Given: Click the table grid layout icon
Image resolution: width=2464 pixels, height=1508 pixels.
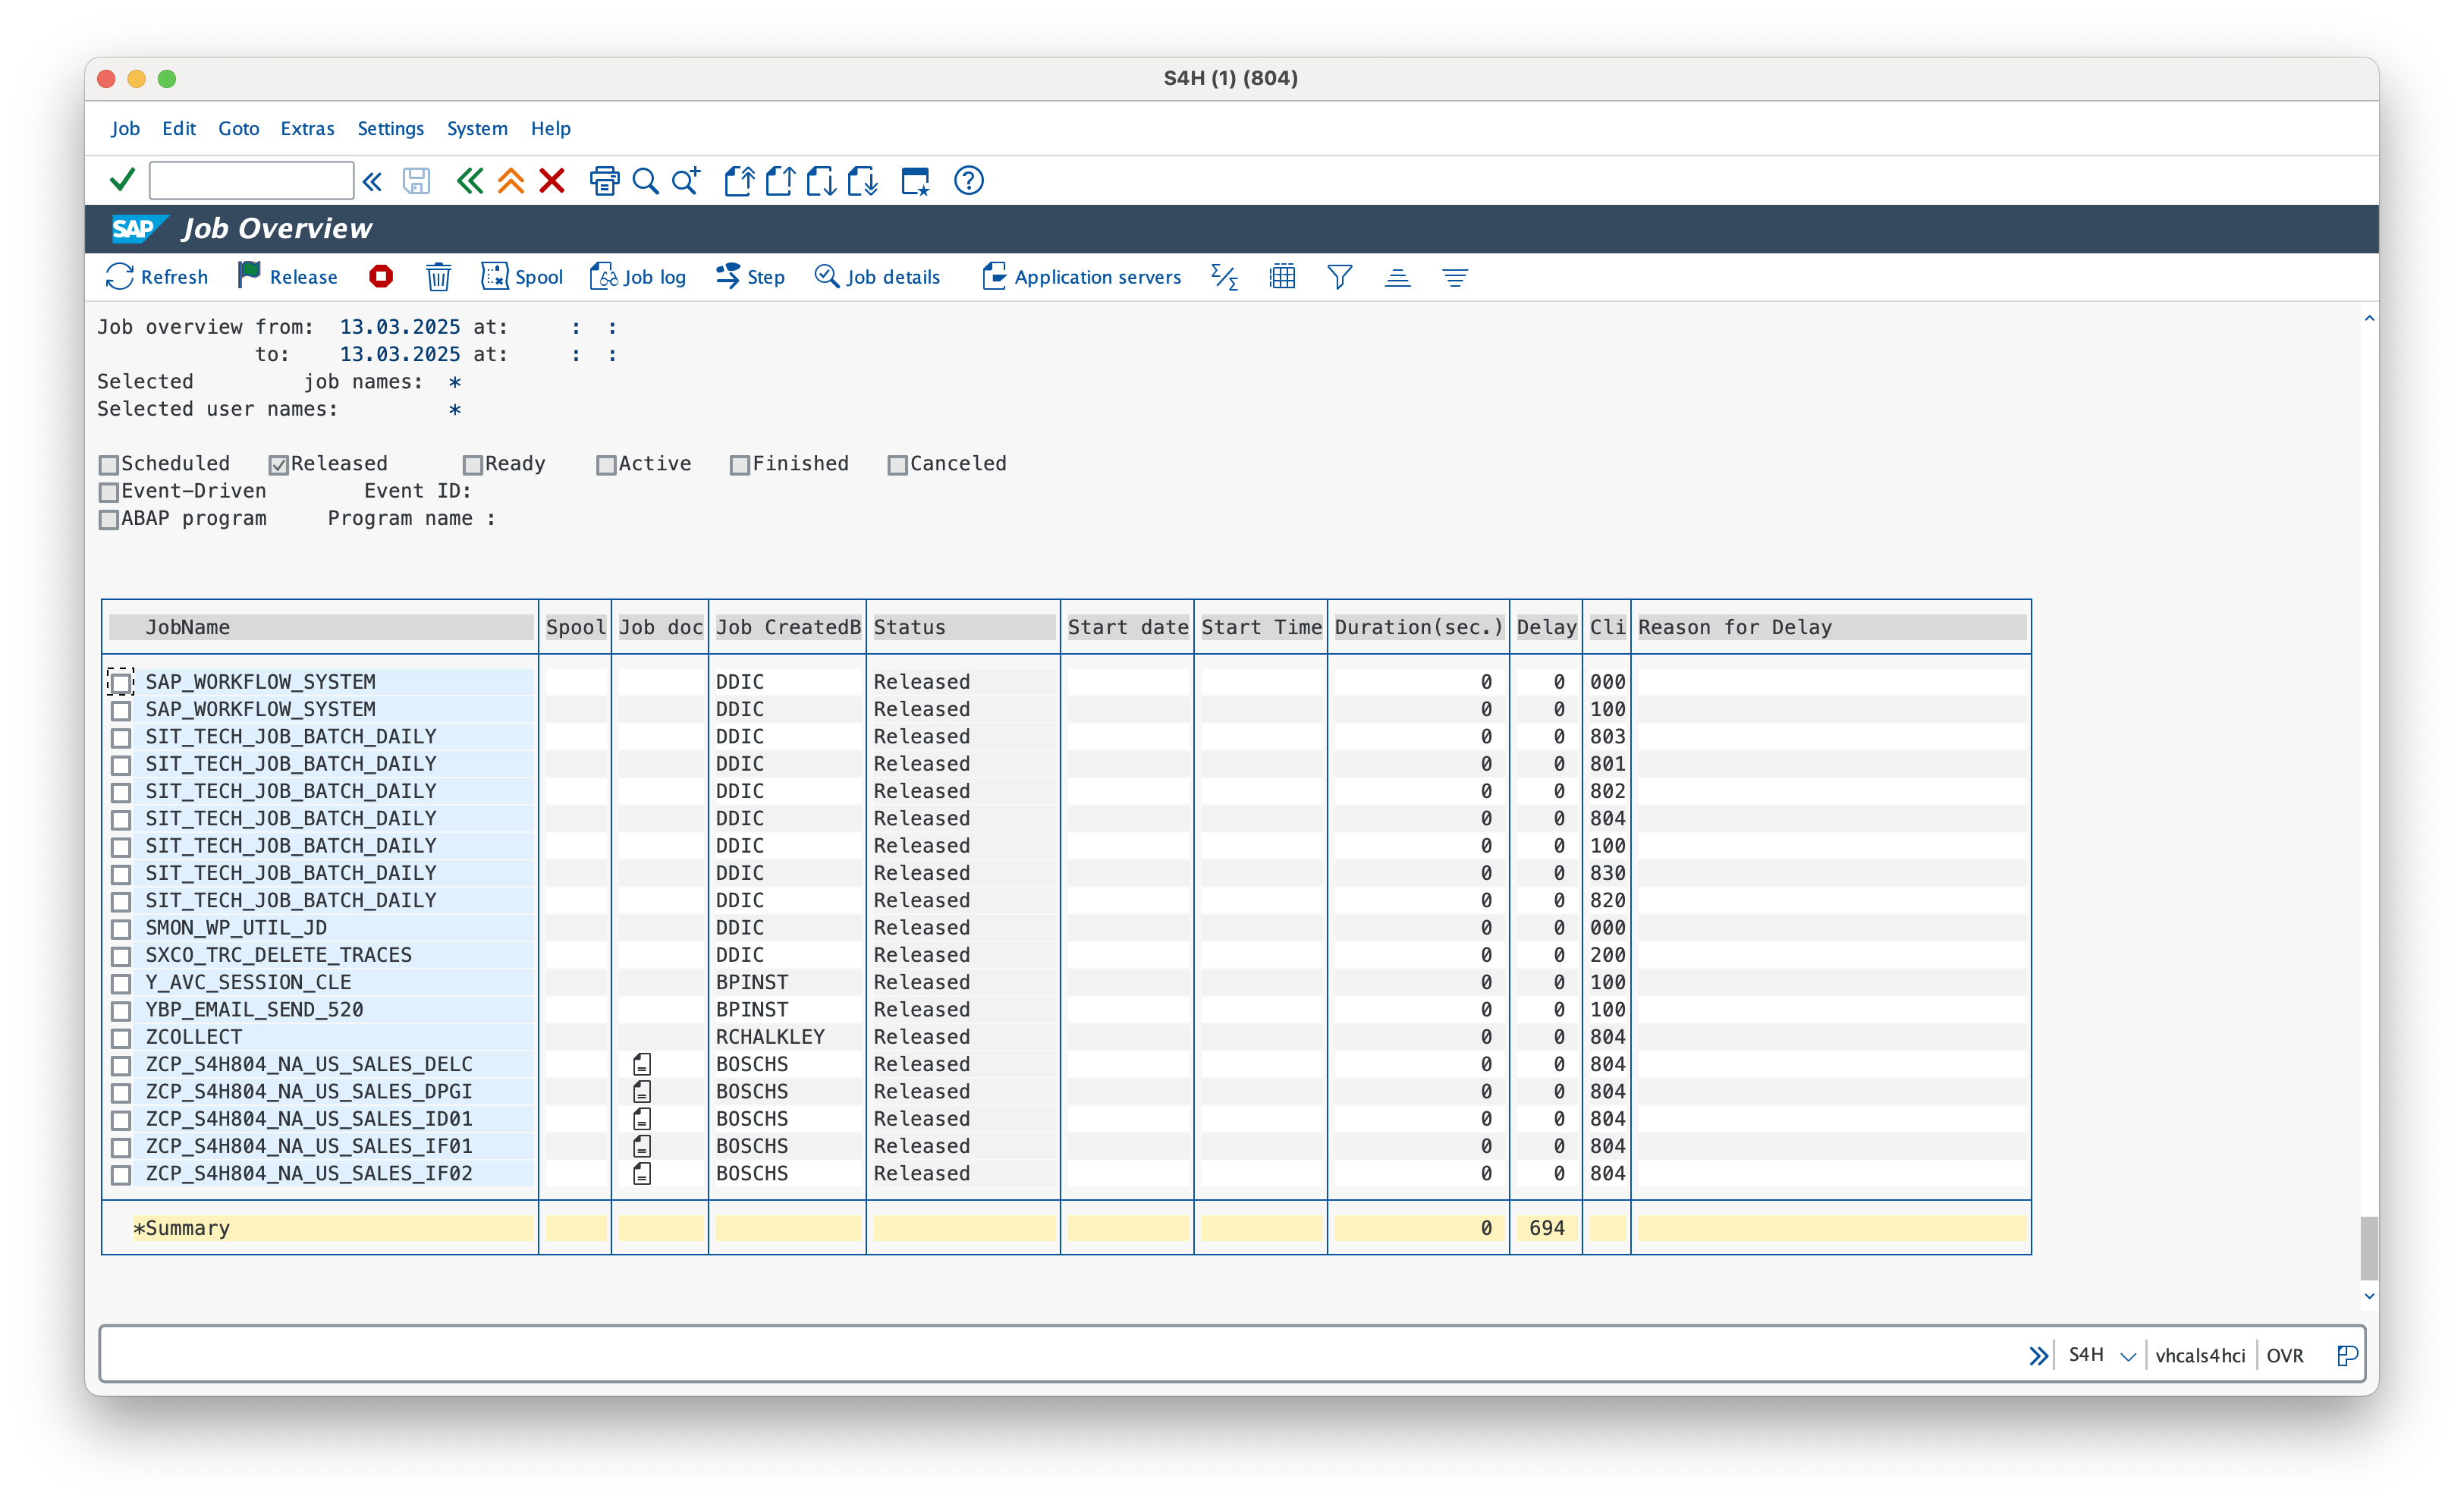Looking at the screenshot, I should tap(1282, 277).
